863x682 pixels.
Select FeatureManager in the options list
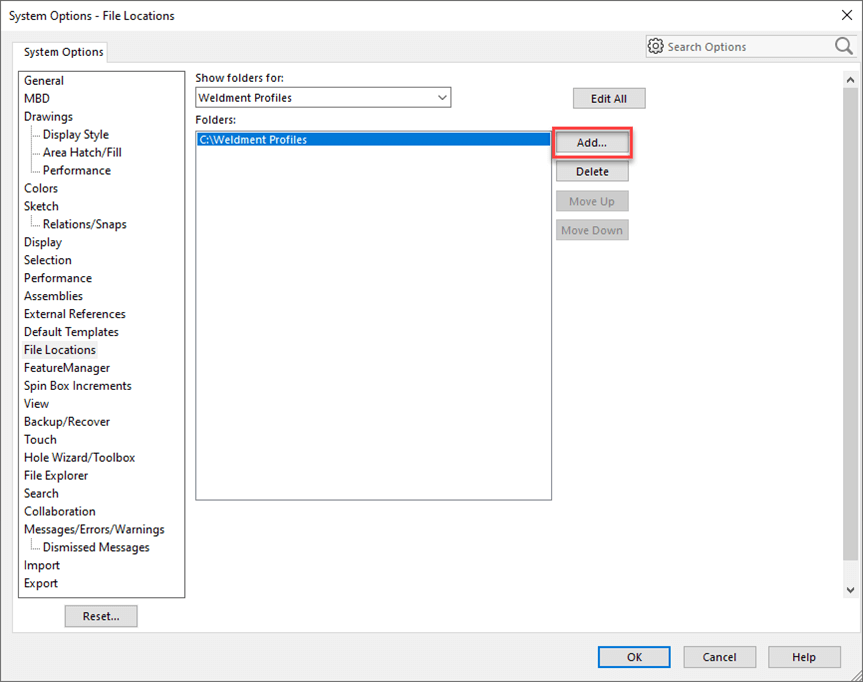(67, 368)
